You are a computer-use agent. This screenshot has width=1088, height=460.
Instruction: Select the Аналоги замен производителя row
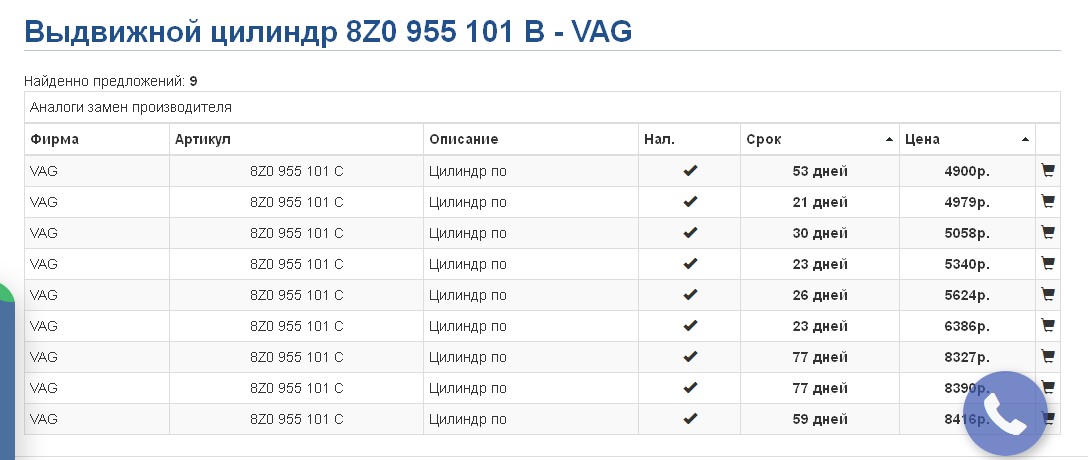click(542, 108)
